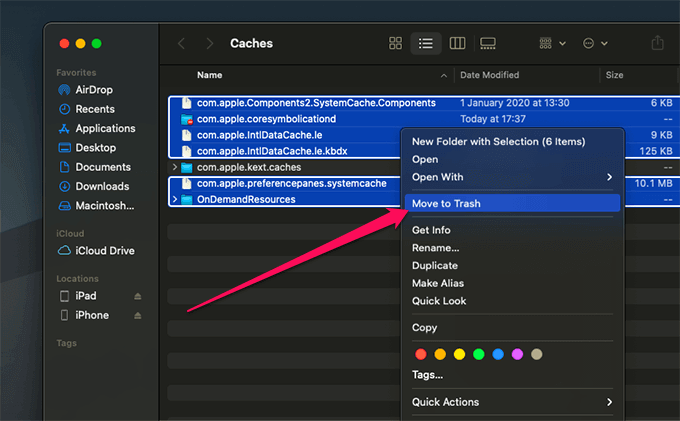Sort by the Date Modified column
This screenshot has height=421, width=680.
[x=489, y=75]
